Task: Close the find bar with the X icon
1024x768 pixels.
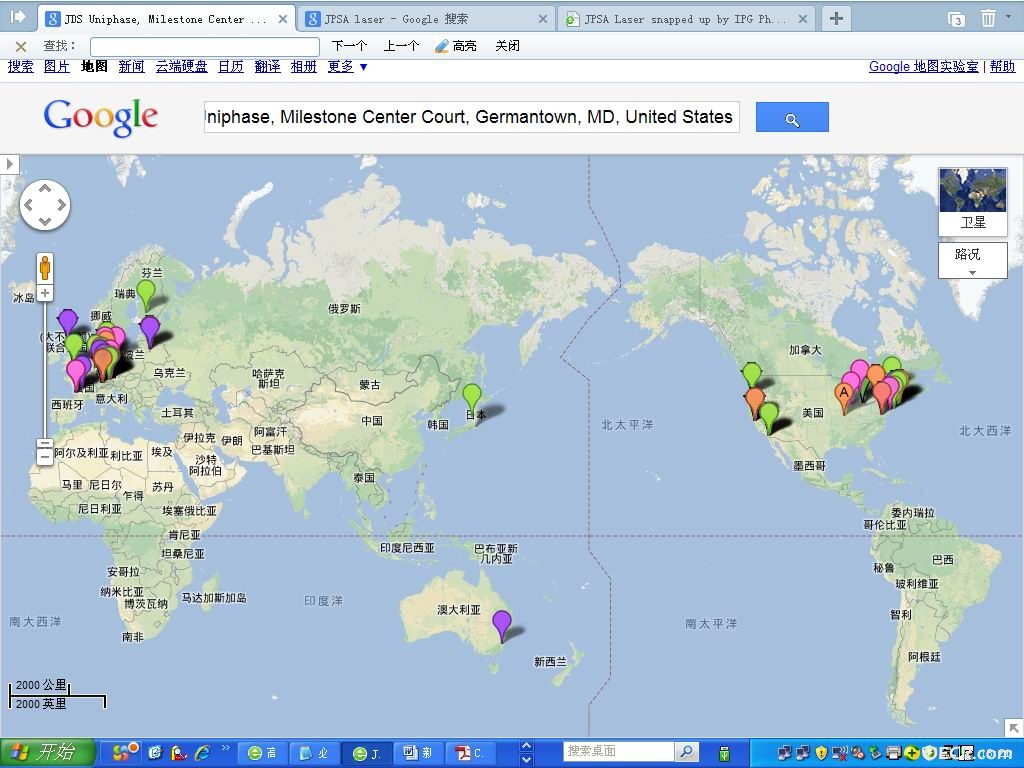Action: 21,46
